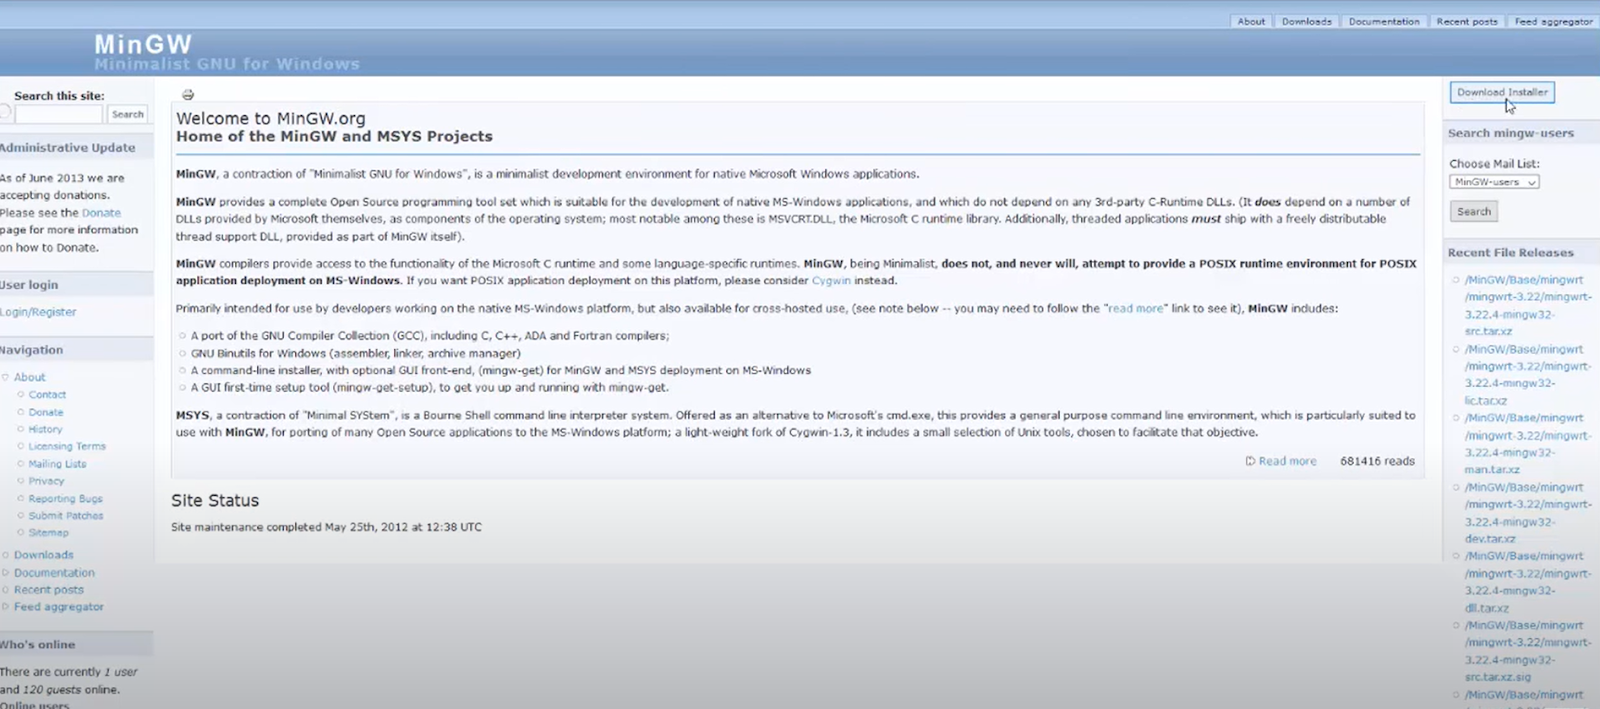This screenshot has height=709, width=1600.
Task: Click the Welcome to MinGW.org heading
Action: [x=271, y=118]
